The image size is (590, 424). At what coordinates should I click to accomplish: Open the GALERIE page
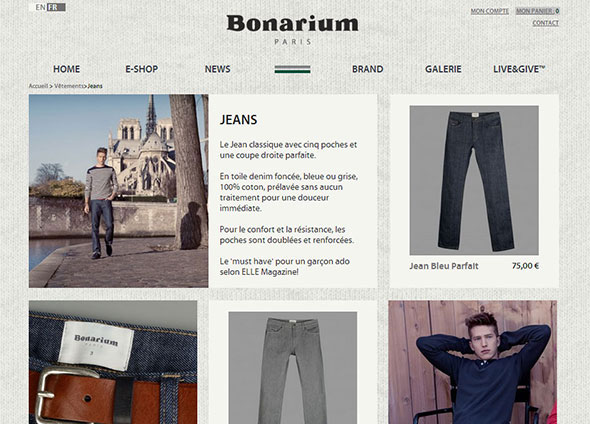point(443,69)
